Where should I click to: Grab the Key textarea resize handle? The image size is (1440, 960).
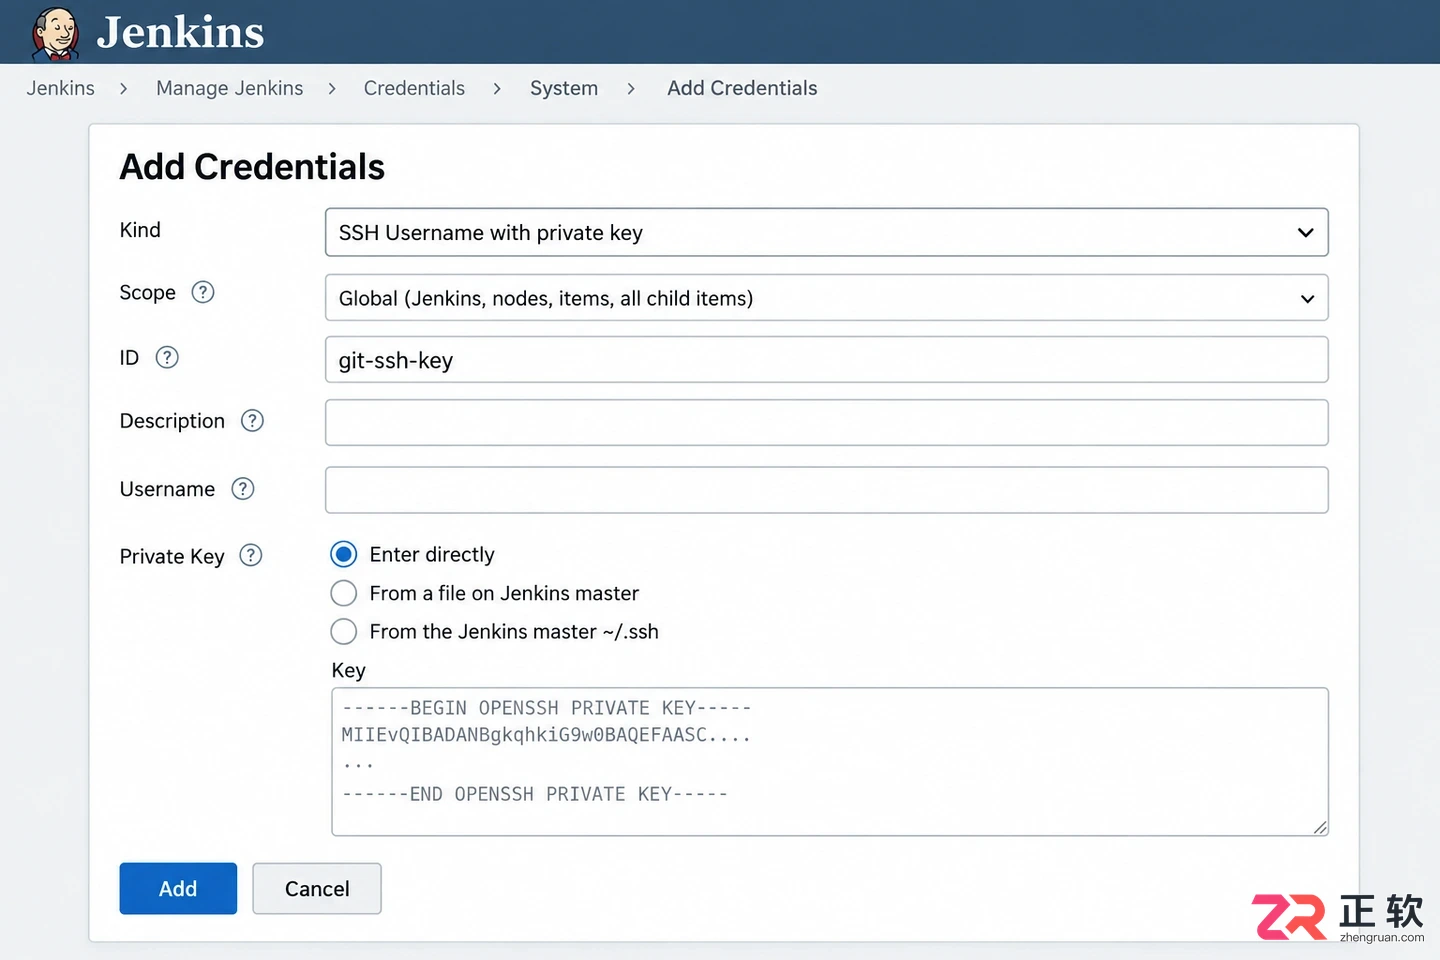[1320, 827]
